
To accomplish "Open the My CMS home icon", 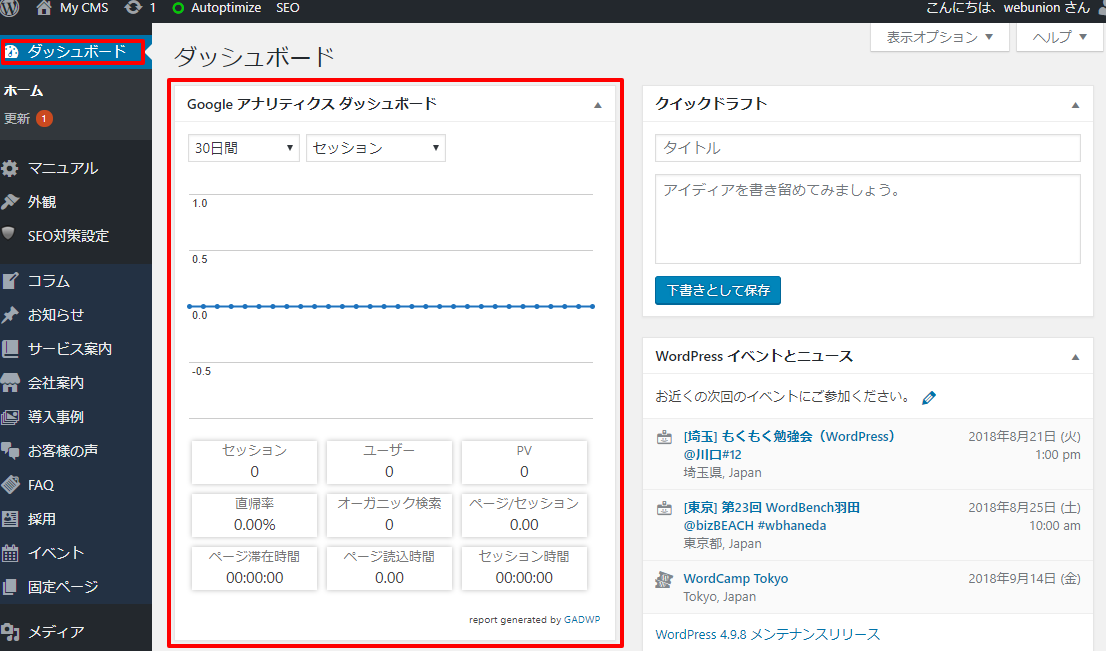I will pos(44,8).
